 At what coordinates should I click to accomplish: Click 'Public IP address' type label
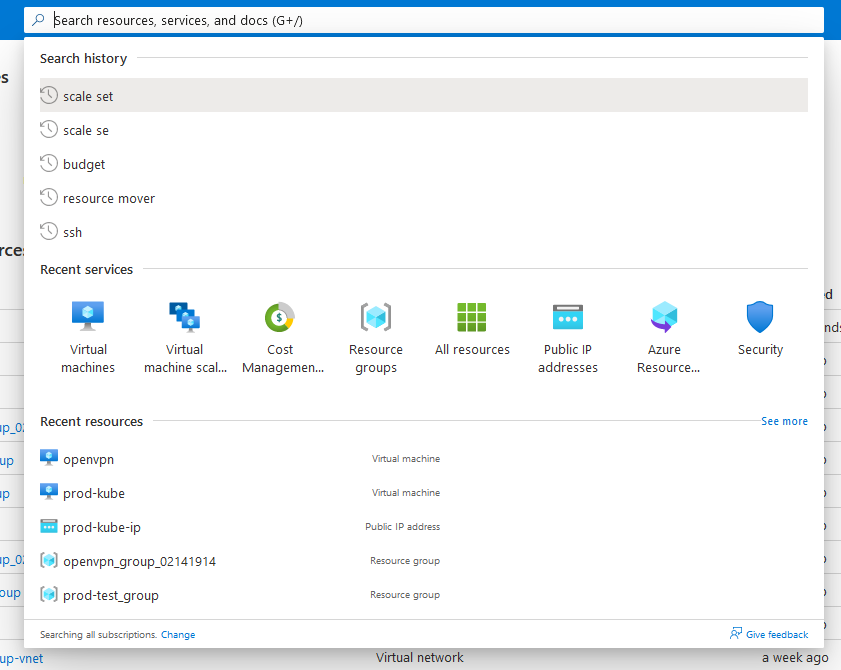[403, 527]
